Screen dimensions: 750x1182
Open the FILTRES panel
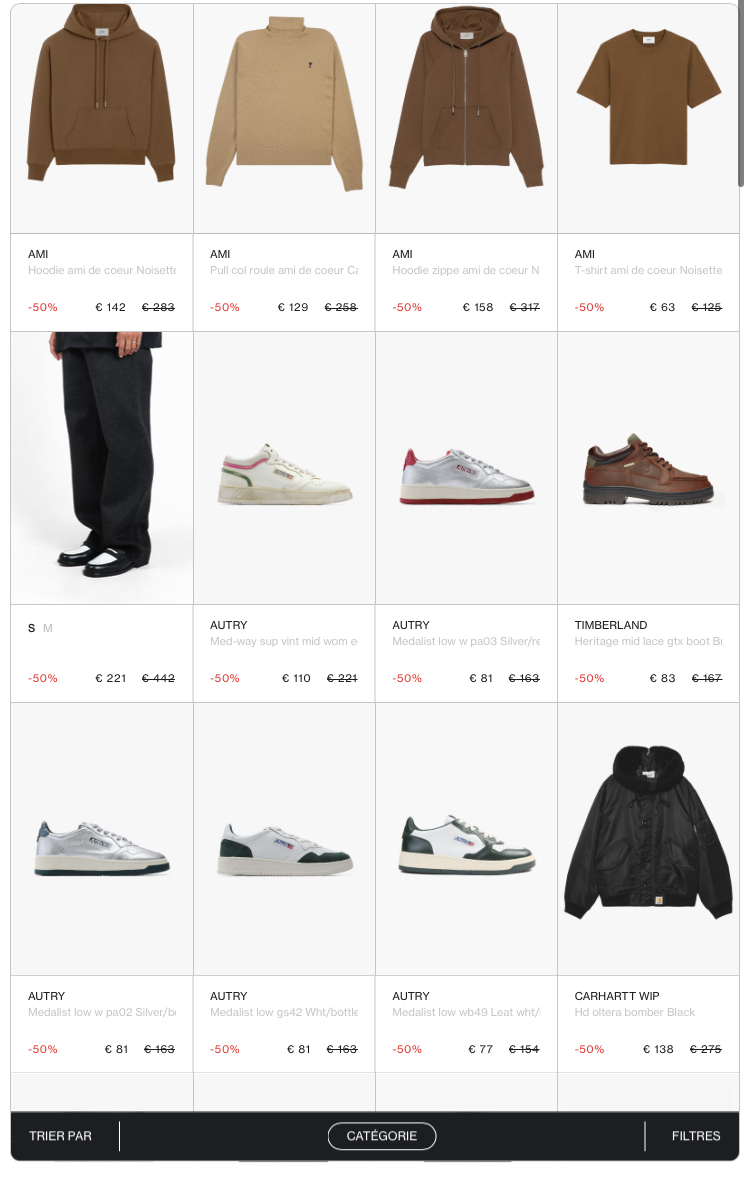(x=695, y=1135)
